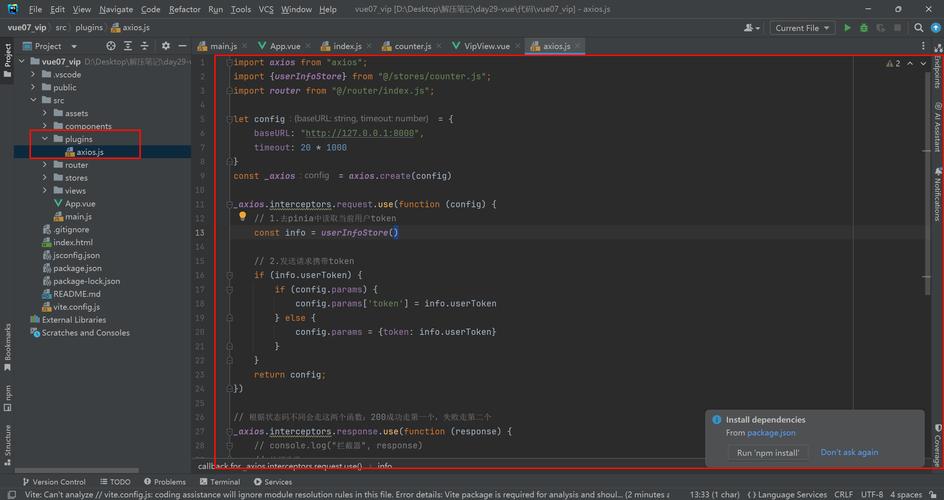
Task: Click the Run 'npm install' button
Action: point(768,453)
